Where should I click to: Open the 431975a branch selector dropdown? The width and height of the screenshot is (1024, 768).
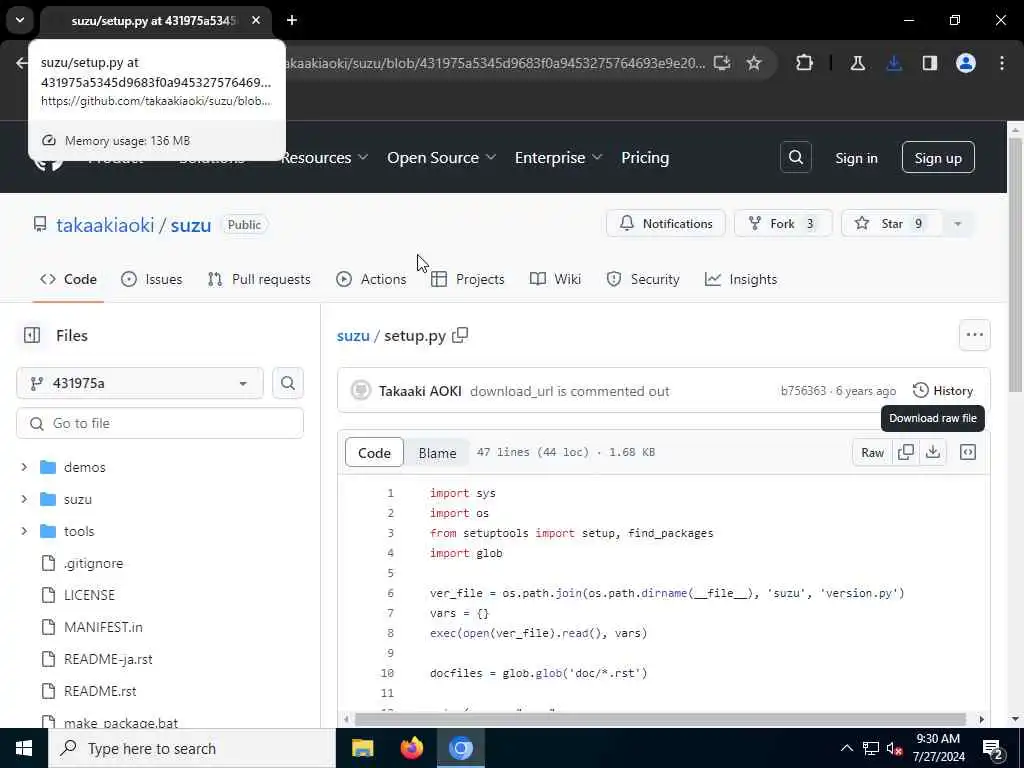coord(140,383)
